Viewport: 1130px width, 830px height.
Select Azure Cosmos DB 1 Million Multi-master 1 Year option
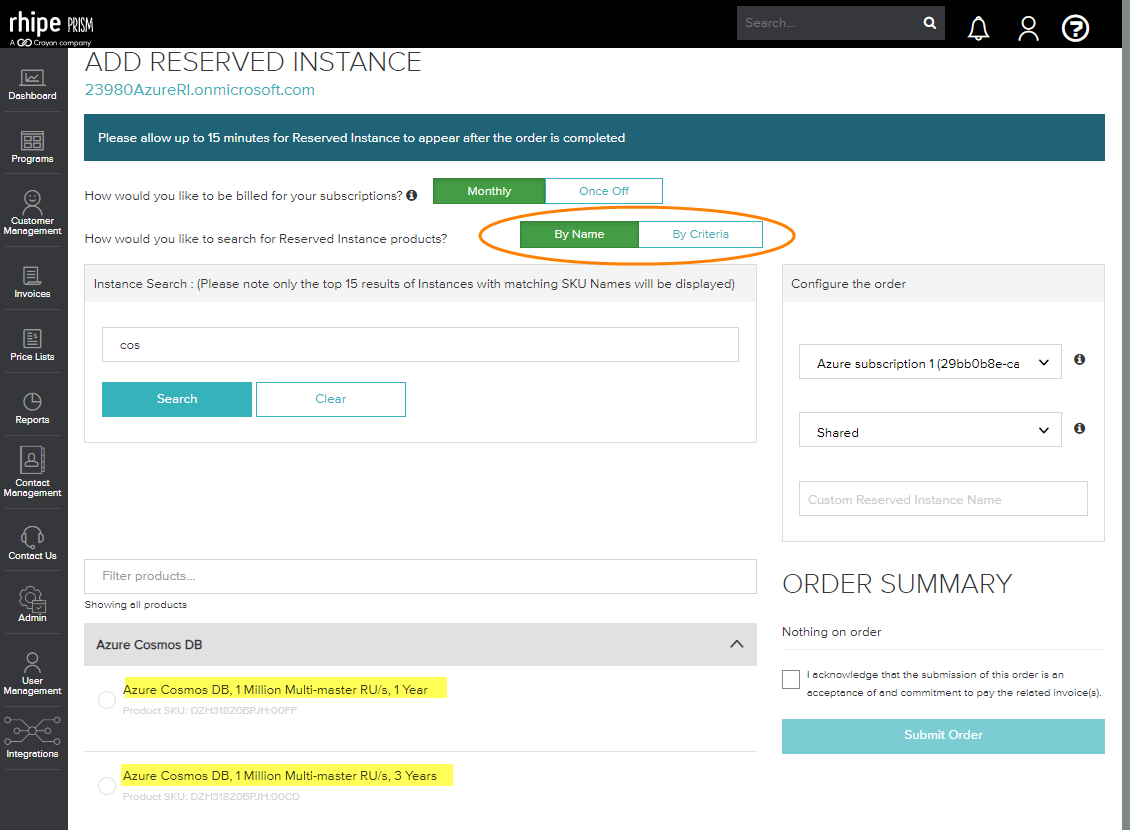coord(106,700)
